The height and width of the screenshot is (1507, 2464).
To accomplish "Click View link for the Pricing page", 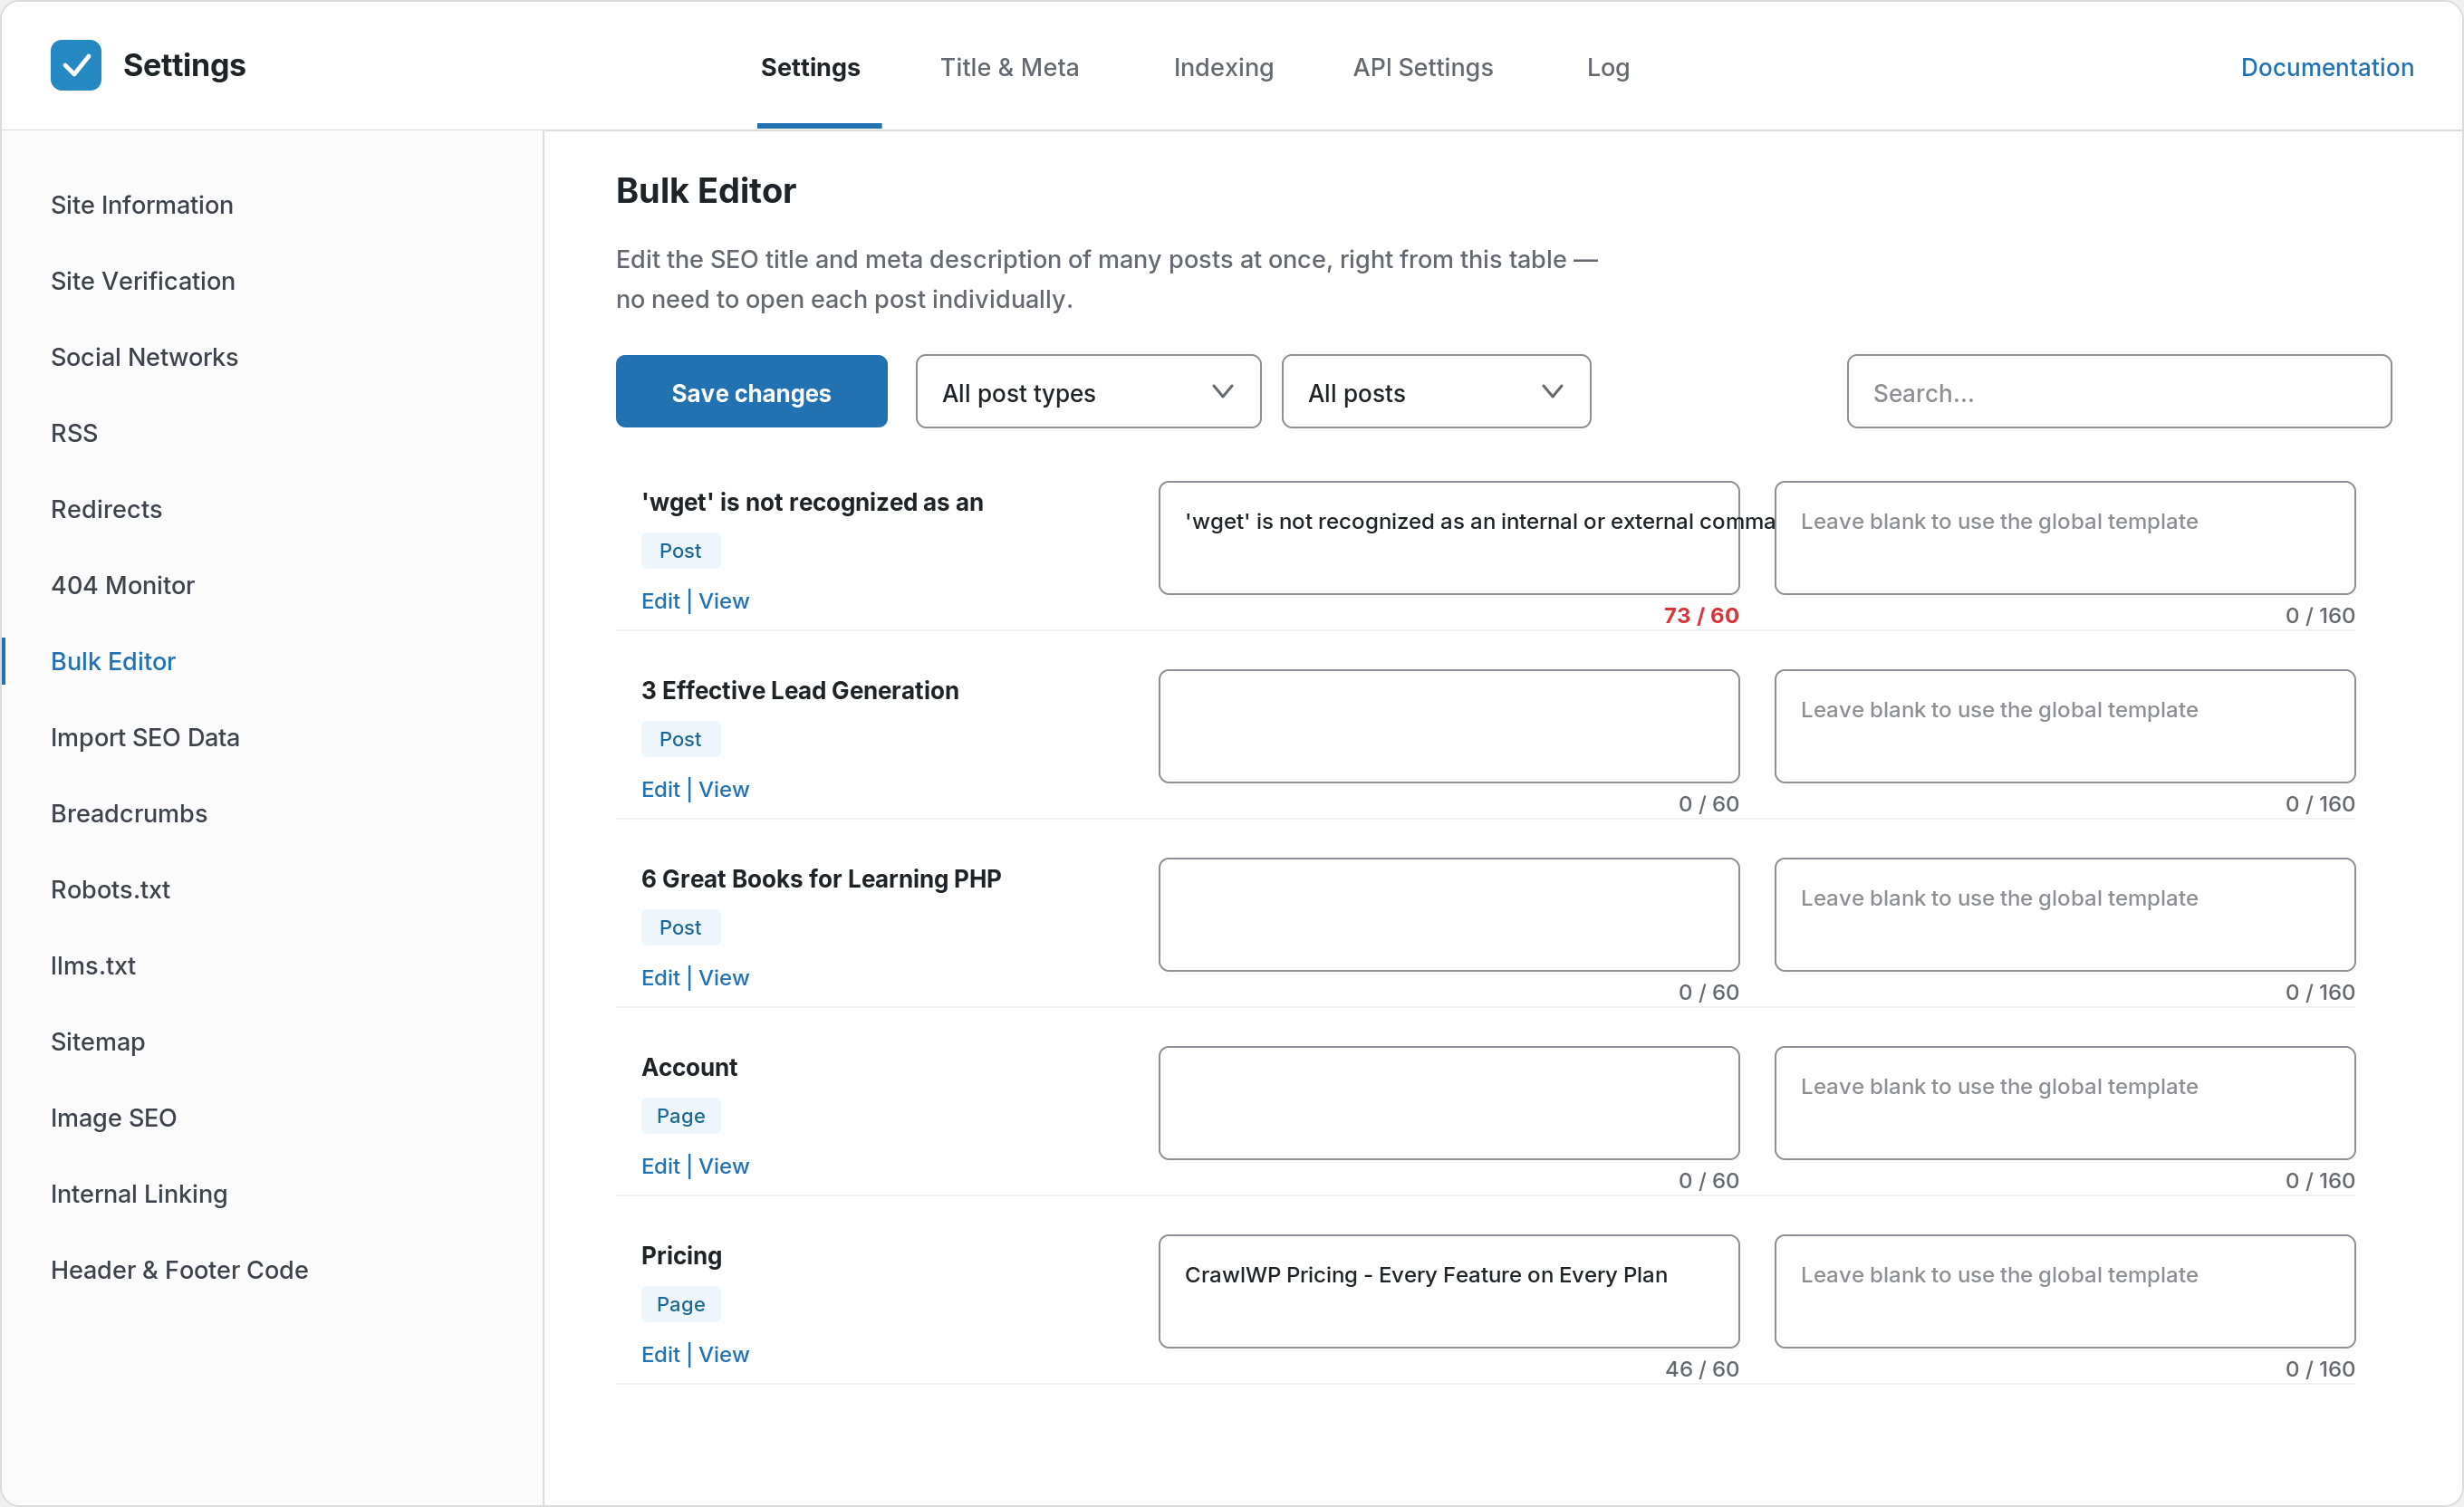I will [x=724, y=1354].
